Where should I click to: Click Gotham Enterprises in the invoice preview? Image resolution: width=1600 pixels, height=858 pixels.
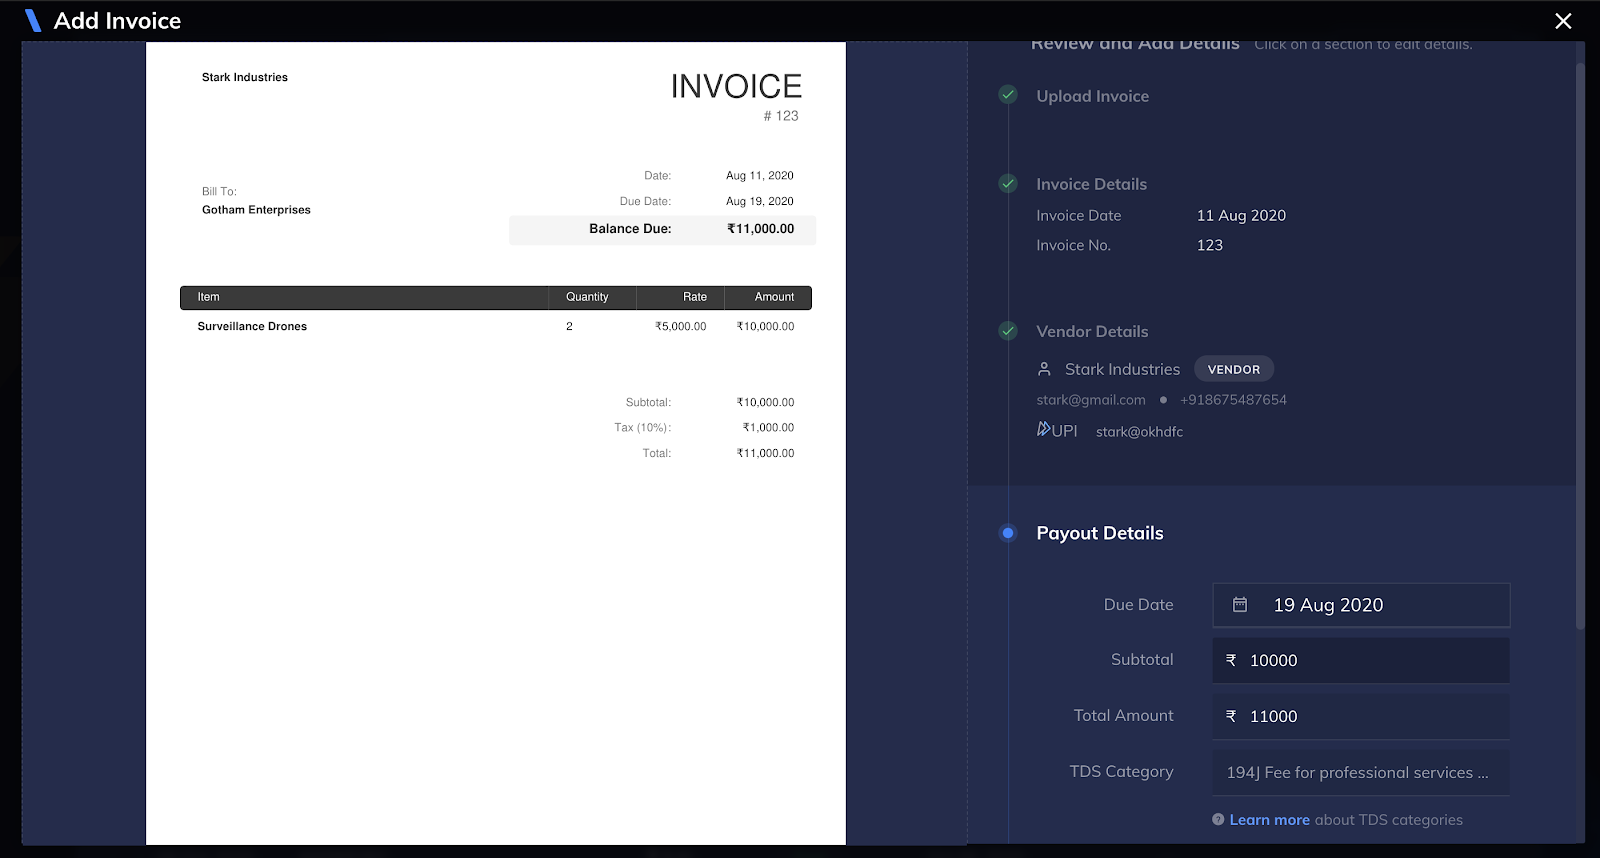coord(256,210)
